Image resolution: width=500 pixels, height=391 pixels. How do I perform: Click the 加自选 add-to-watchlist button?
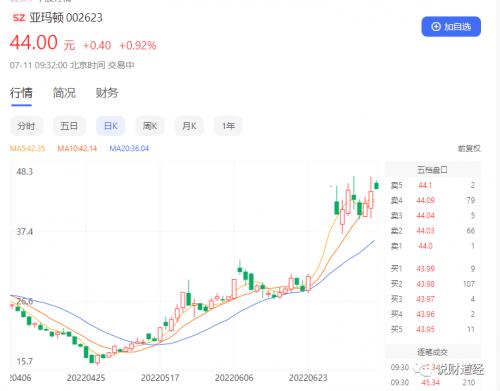tap(451, 26)
